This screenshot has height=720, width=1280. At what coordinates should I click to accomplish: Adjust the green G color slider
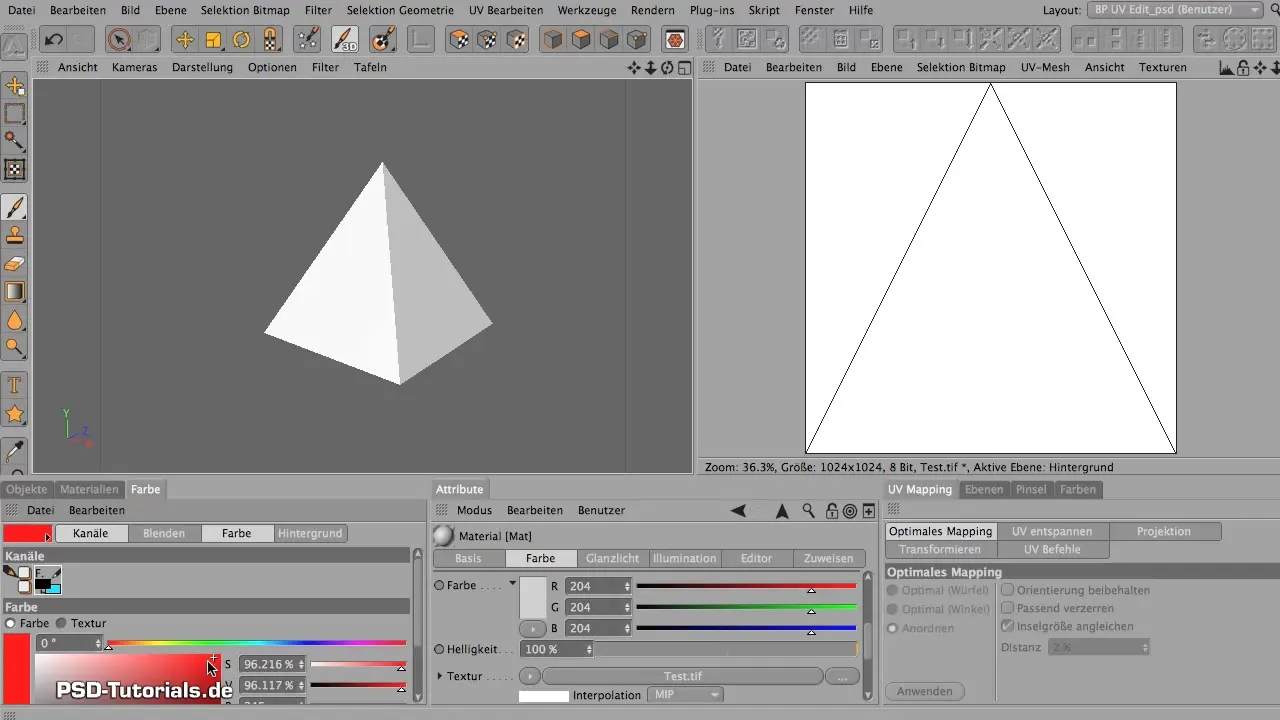pos(746,607)
